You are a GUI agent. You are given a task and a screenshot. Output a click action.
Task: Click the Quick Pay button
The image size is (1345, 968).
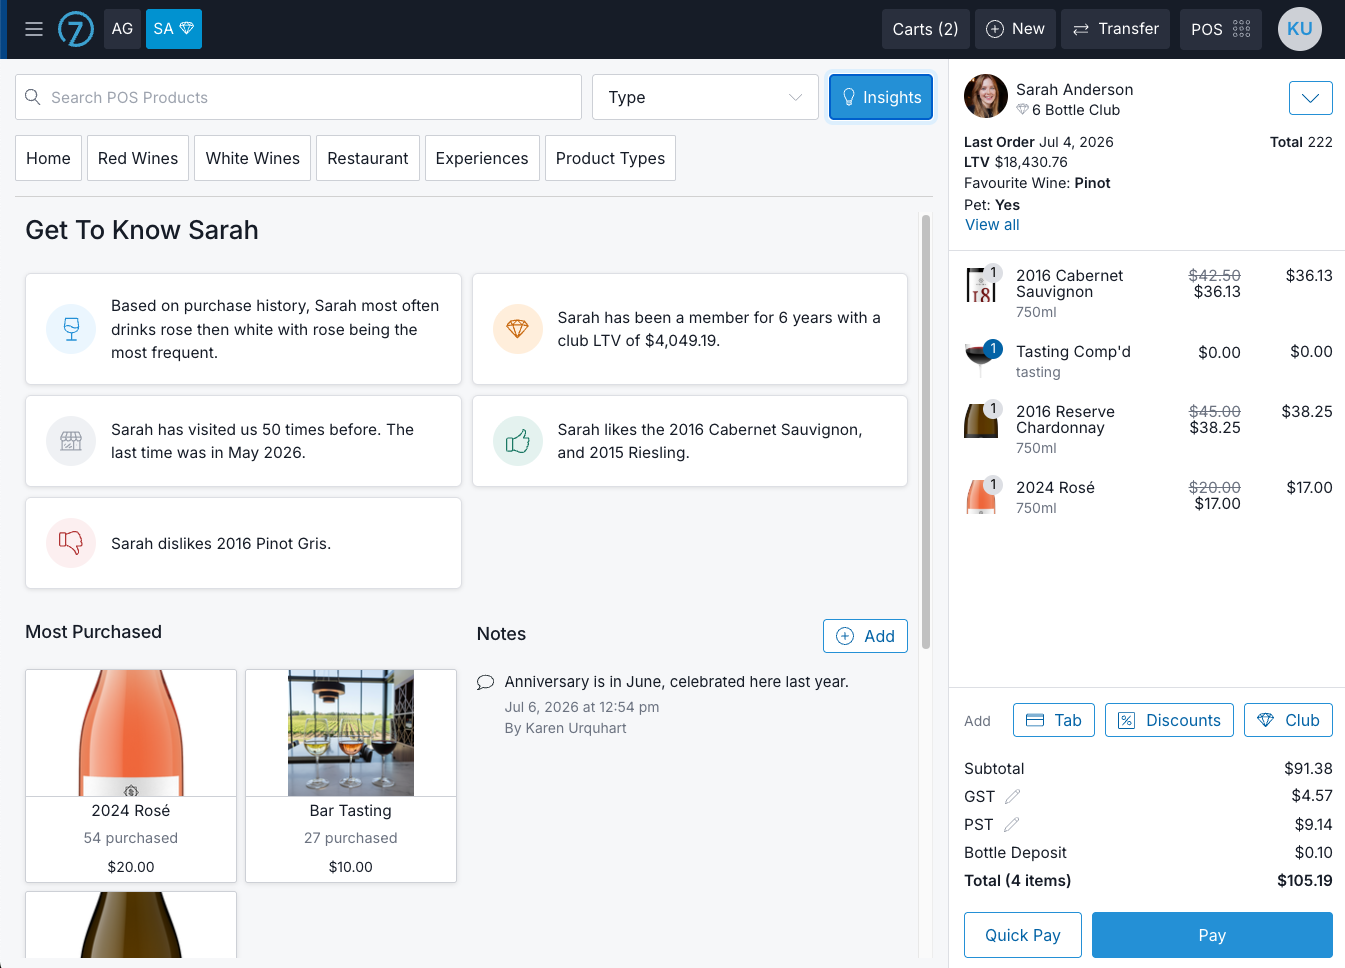point(1023,935)
